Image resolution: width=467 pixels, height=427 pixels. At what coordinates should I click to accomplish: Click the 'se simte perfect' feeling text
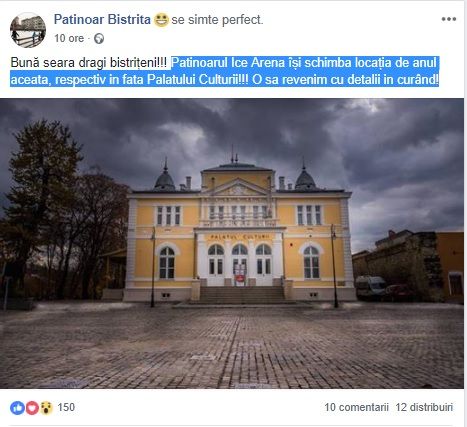pos(217,20)
